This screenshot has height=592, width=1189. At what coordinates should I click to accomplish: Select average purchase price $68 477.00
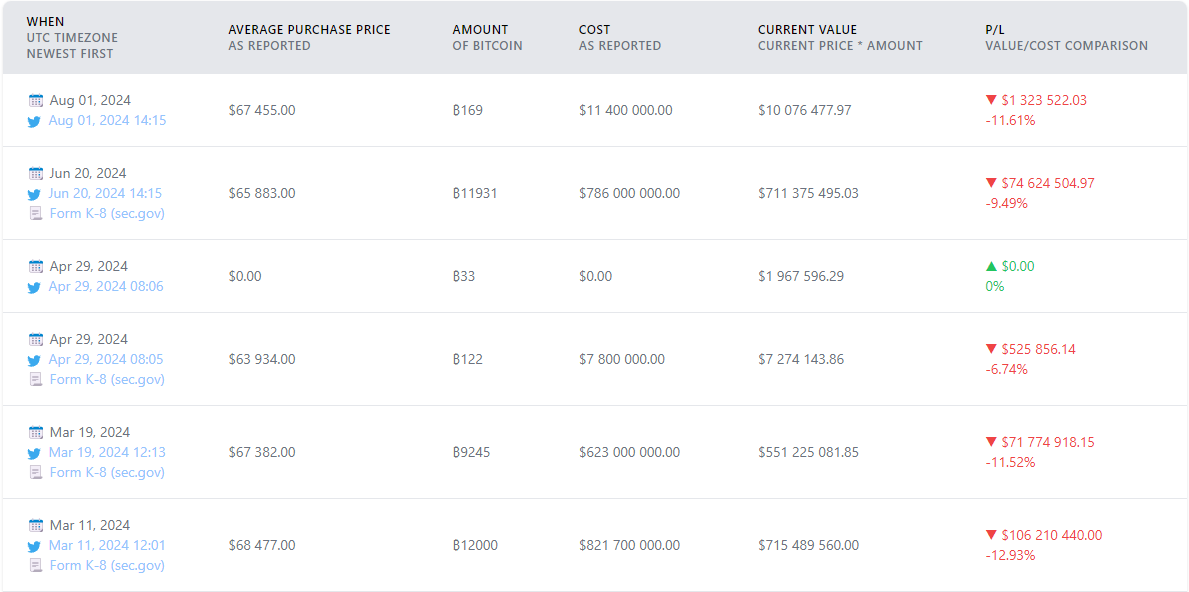[262, 545]
